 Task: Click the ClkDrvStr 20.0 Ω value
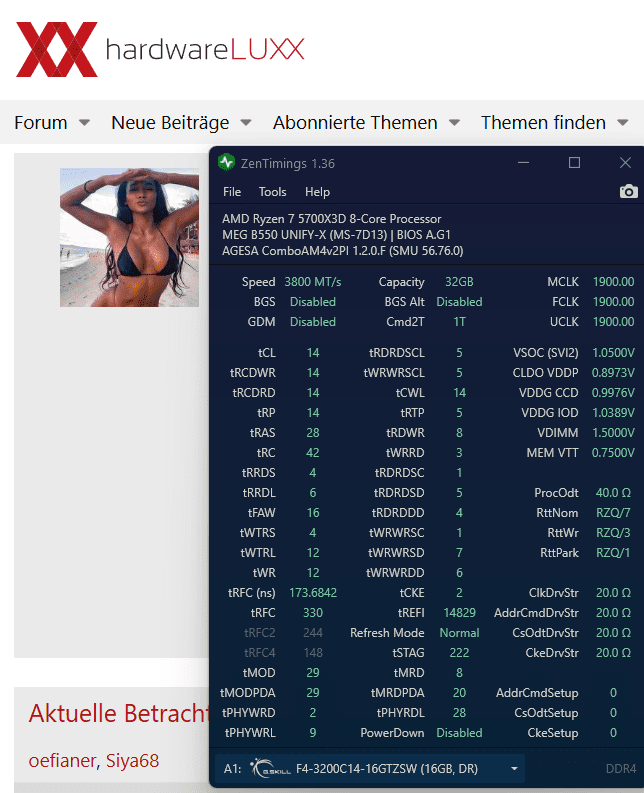tap(613, 593)
